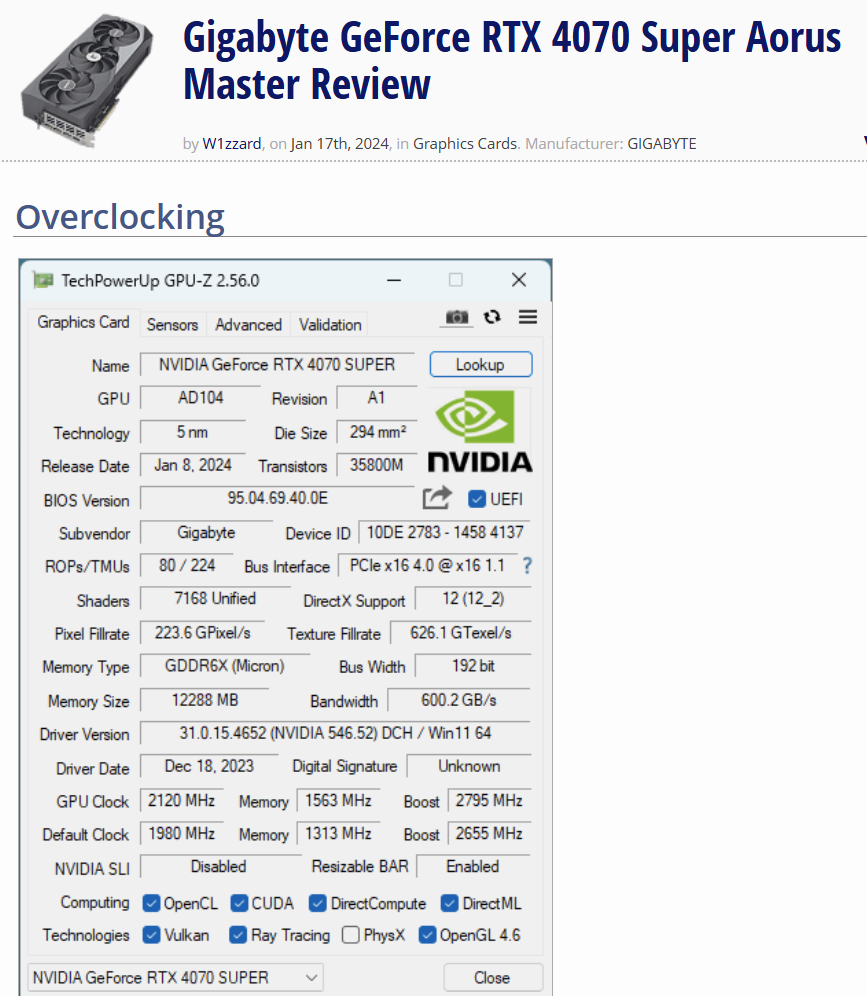This screenshot has height=996, width=867.
Task: Click the Bus Interface question mark icon
Action: 527,565
